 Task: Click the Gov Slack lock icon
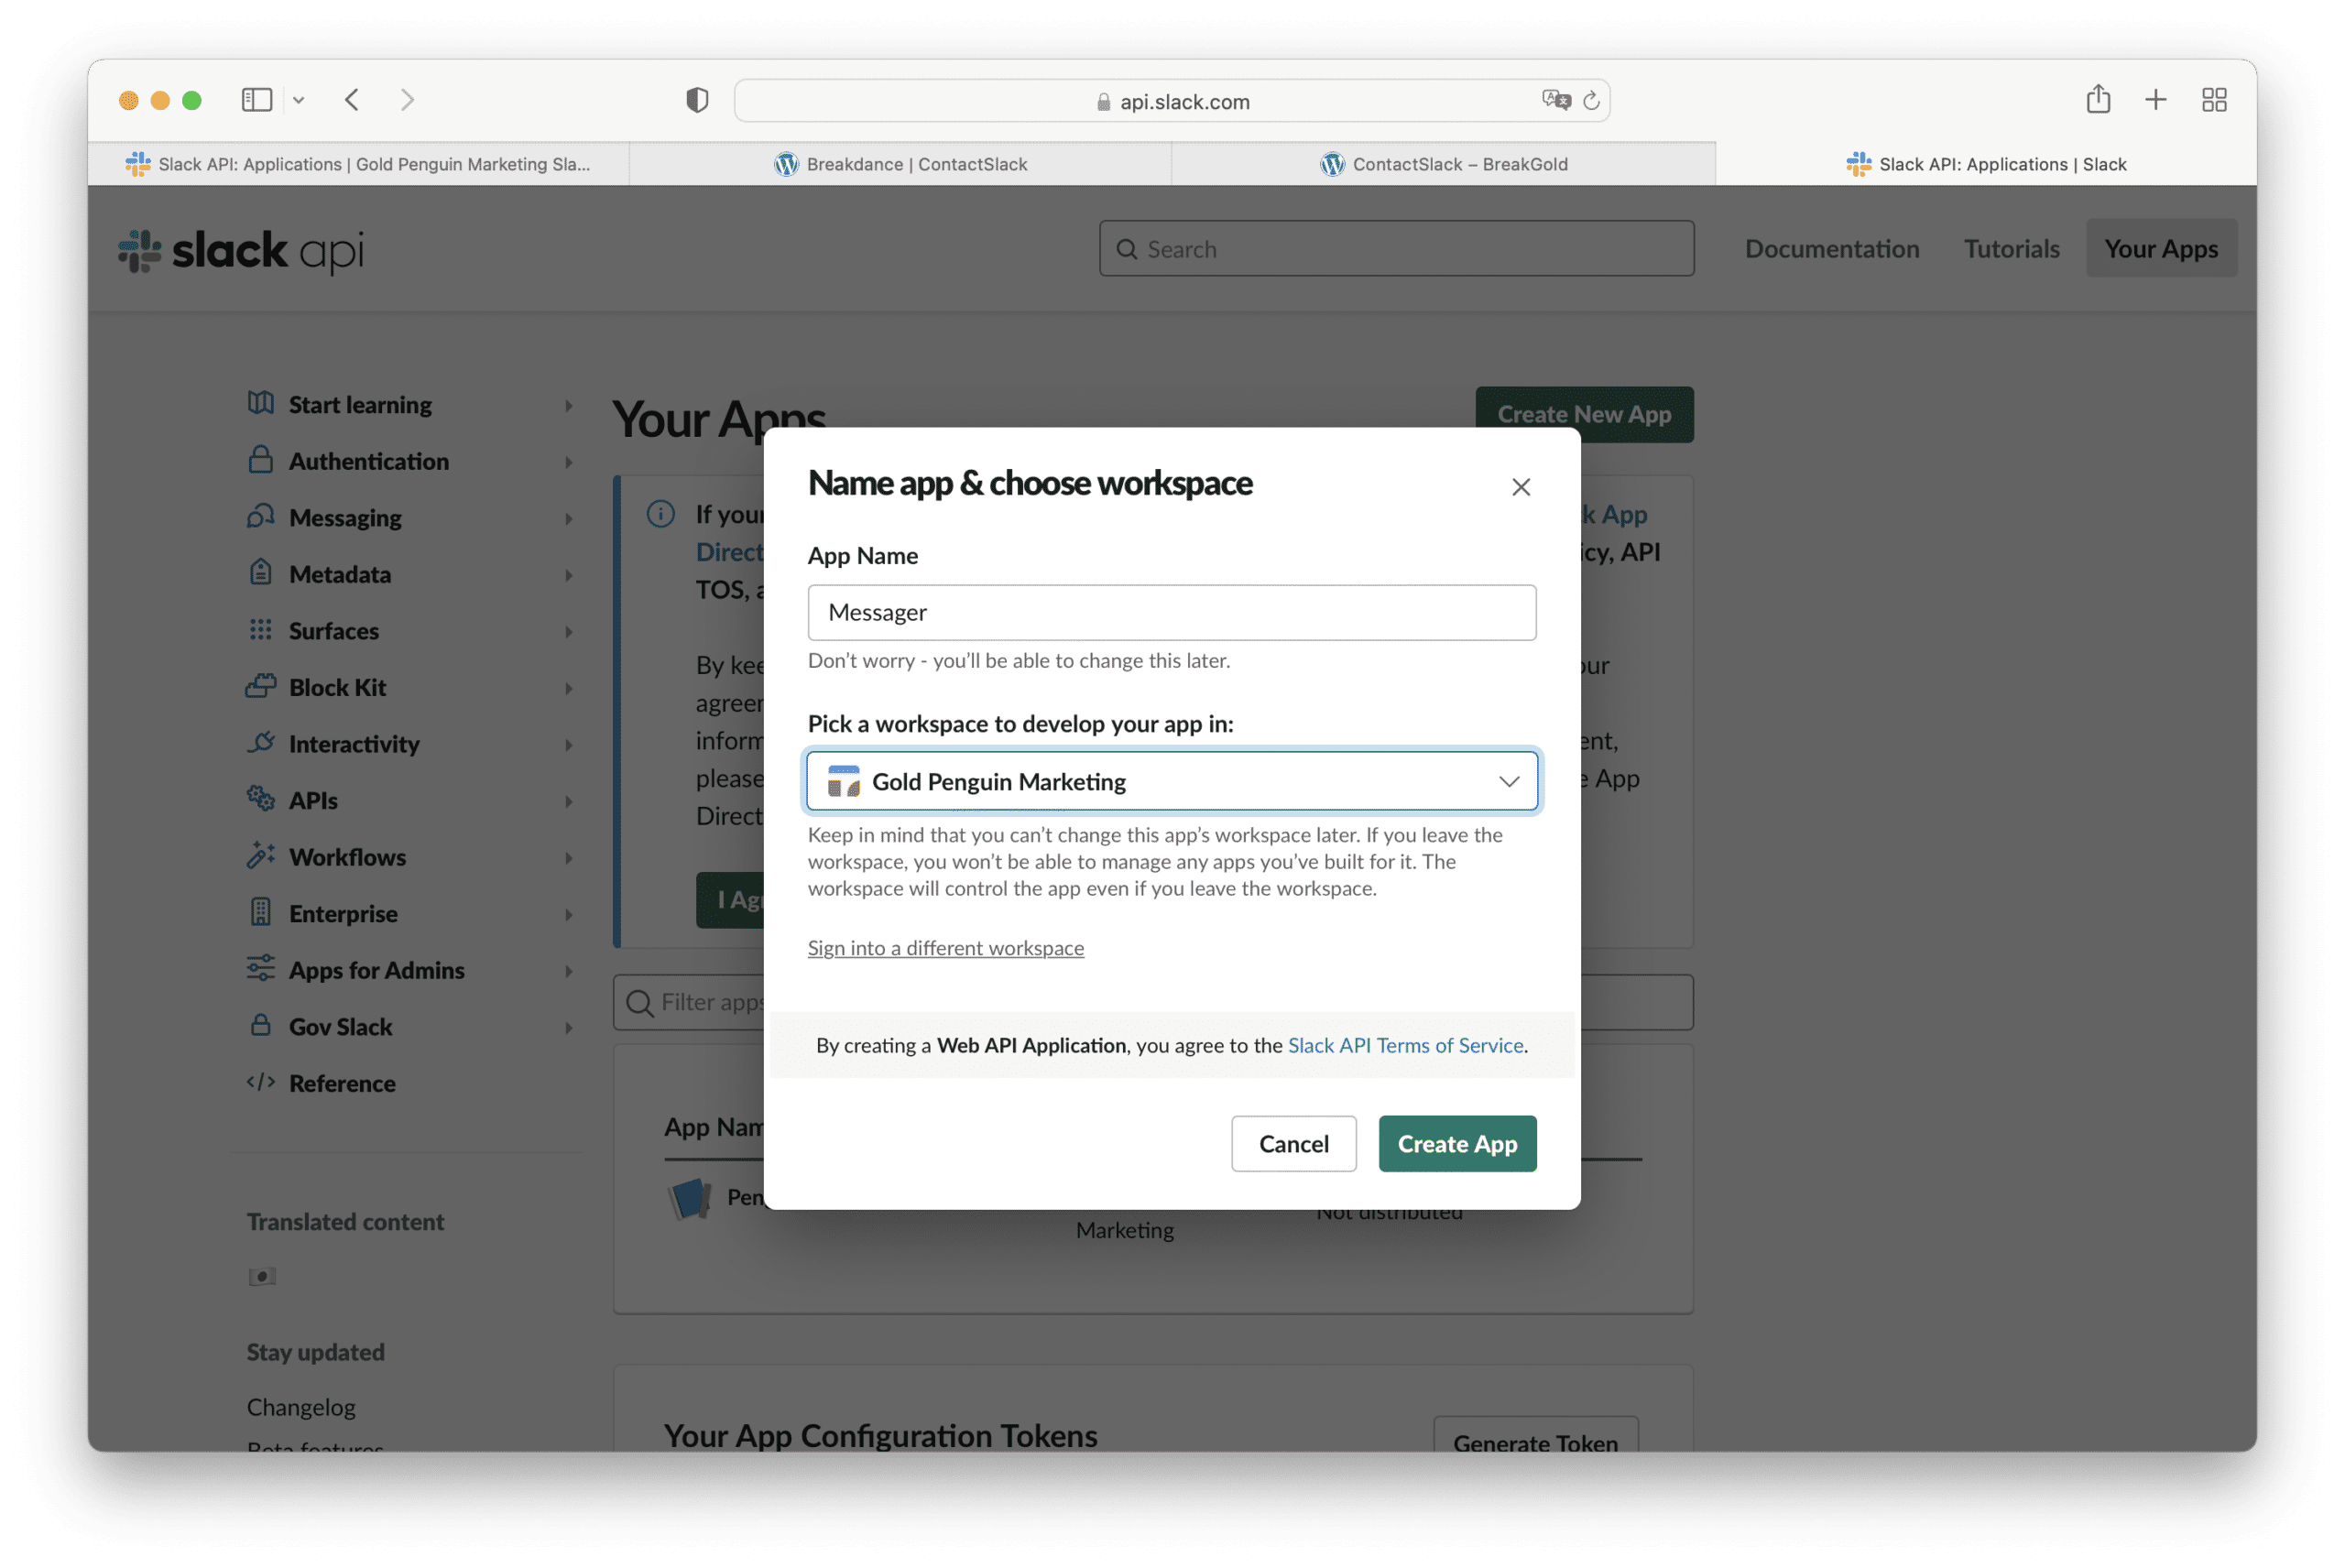tap(260, 1025)
